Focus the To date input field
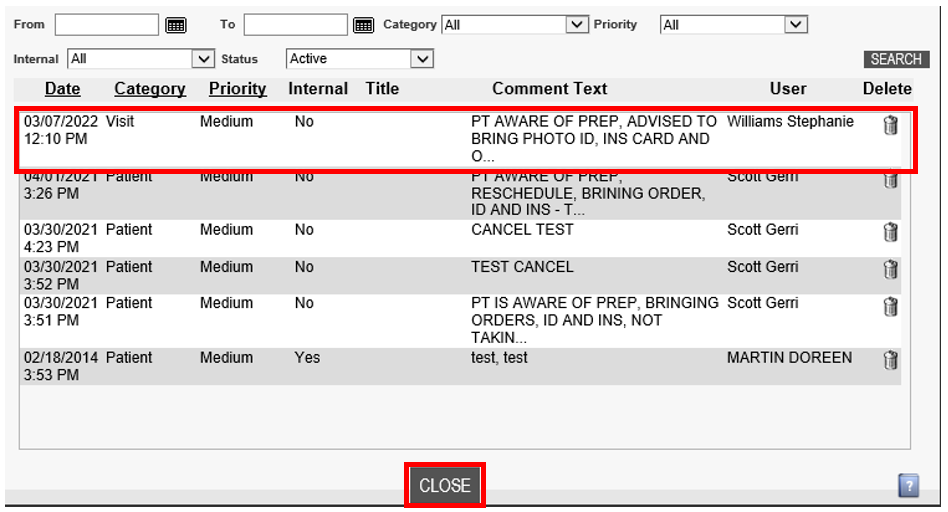 pos(296,25)
